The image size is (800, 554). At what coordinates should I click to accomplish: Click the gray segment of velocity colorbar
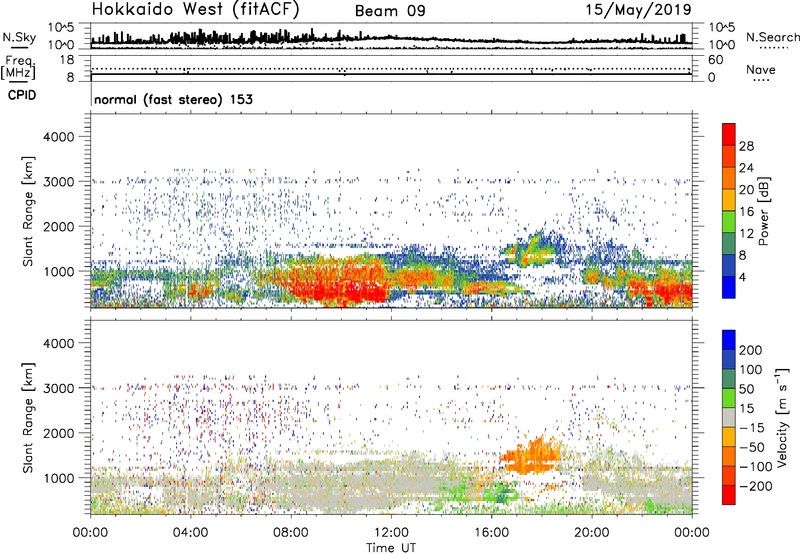click(x=729, y=418)
